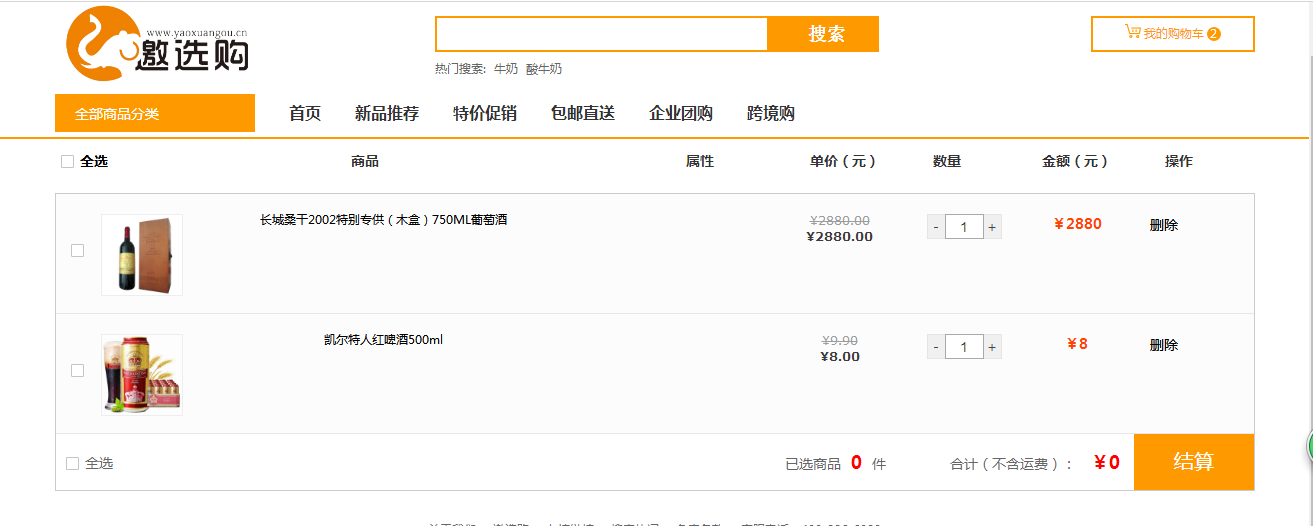The image size is (1313, 526).
Task: Open 特价促销 navigation tab
Action: pyautogui.click(x=485, y=113)
